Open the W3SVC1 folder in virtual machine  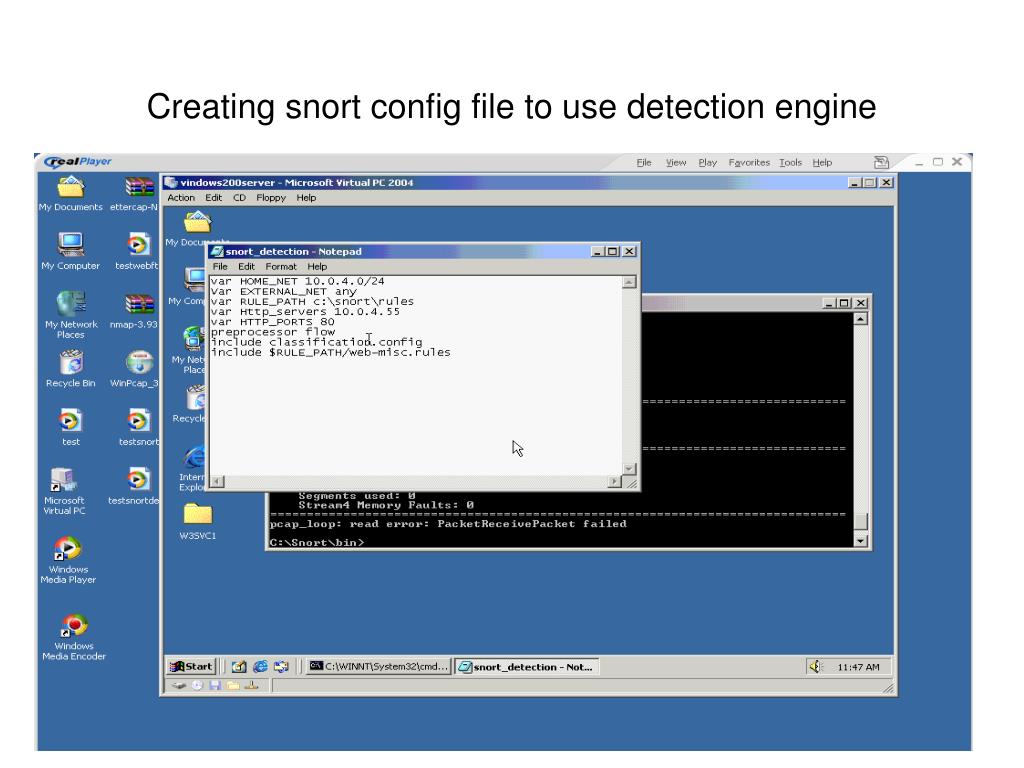[x=197, y=521]
